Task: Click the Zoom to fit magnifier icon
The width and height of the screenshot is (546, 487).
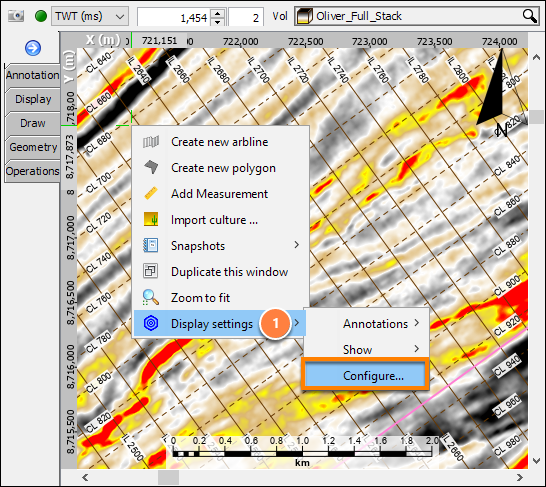Action: (x=151, y=298)
